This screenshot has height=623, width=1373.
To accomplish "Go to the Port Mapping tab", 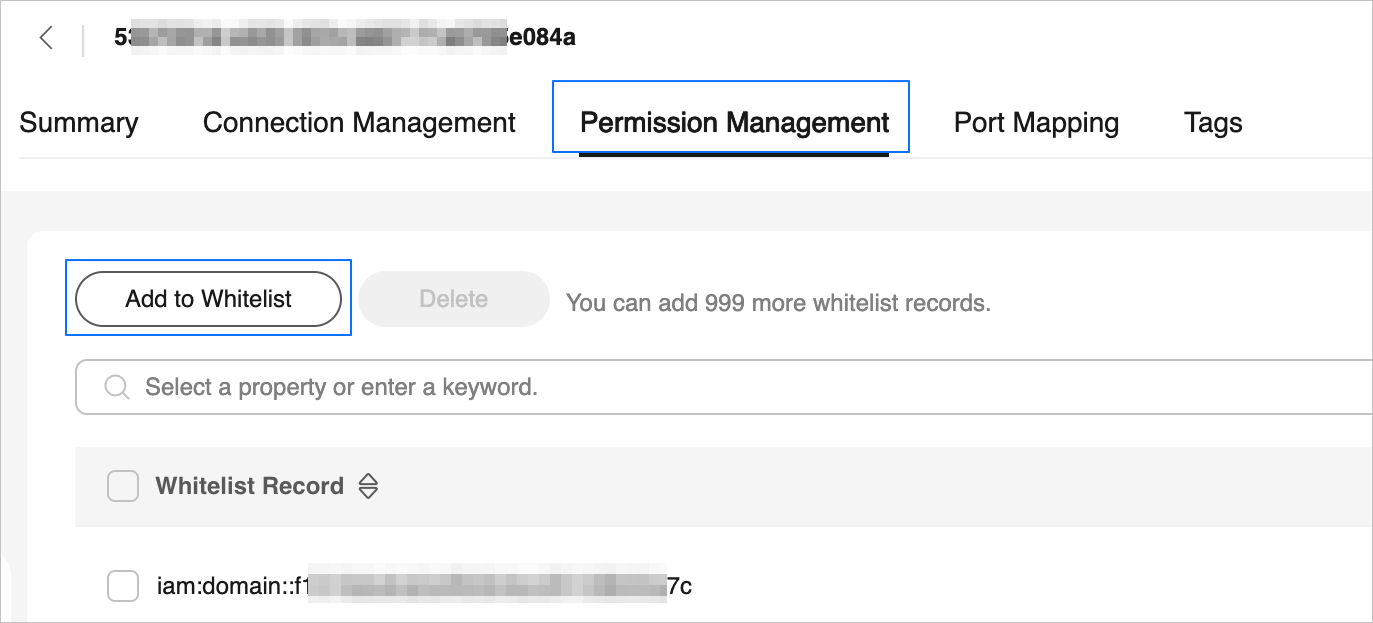I will point(1036,123).
